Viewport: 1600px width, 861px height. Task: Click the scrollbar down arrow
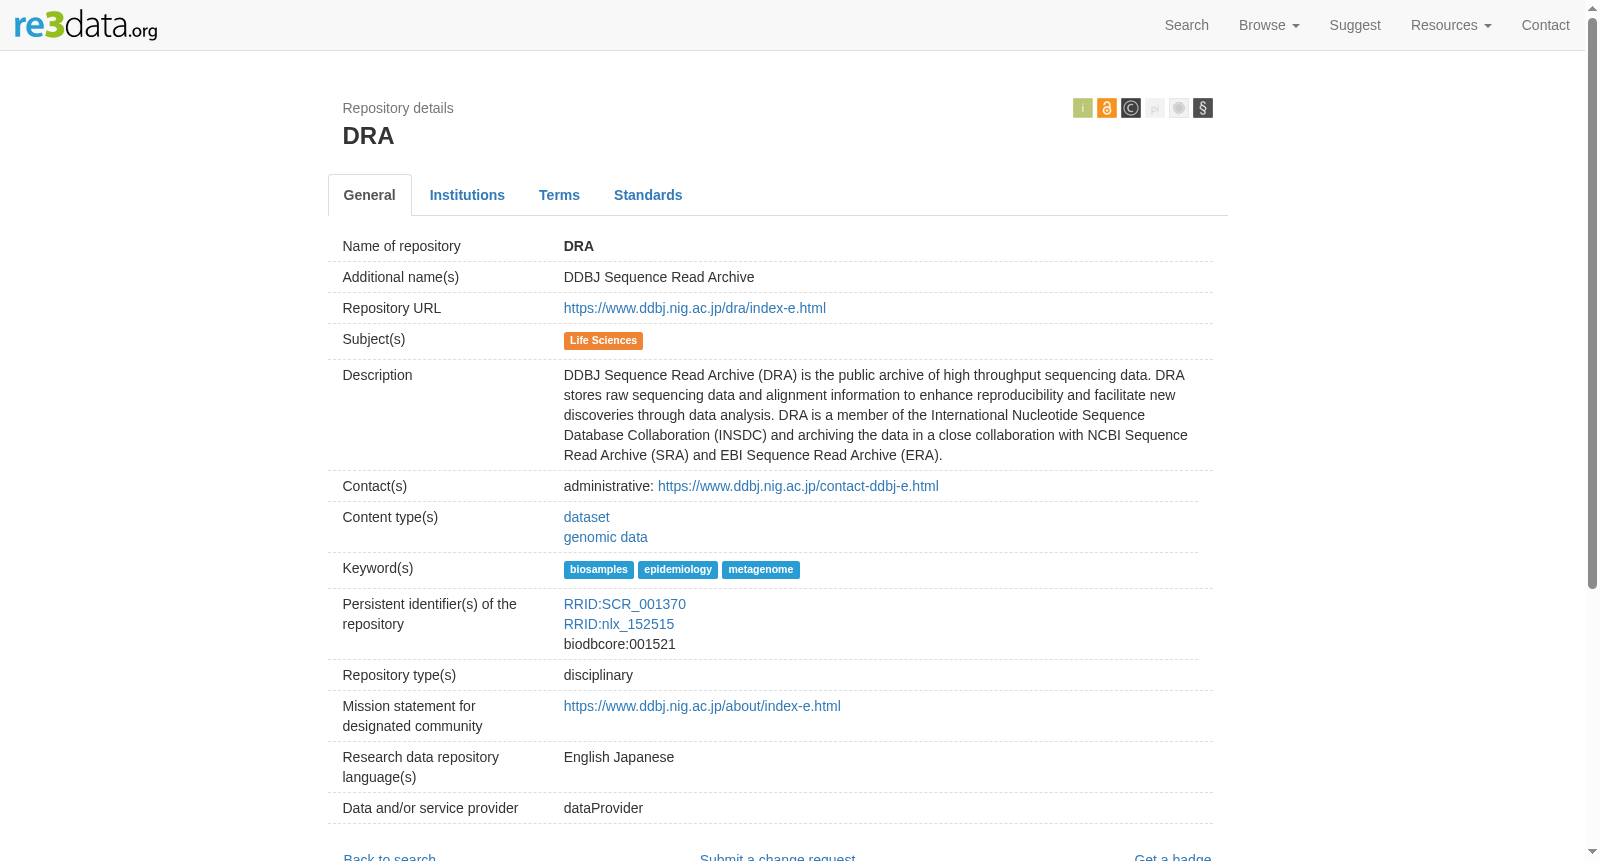1592,853
